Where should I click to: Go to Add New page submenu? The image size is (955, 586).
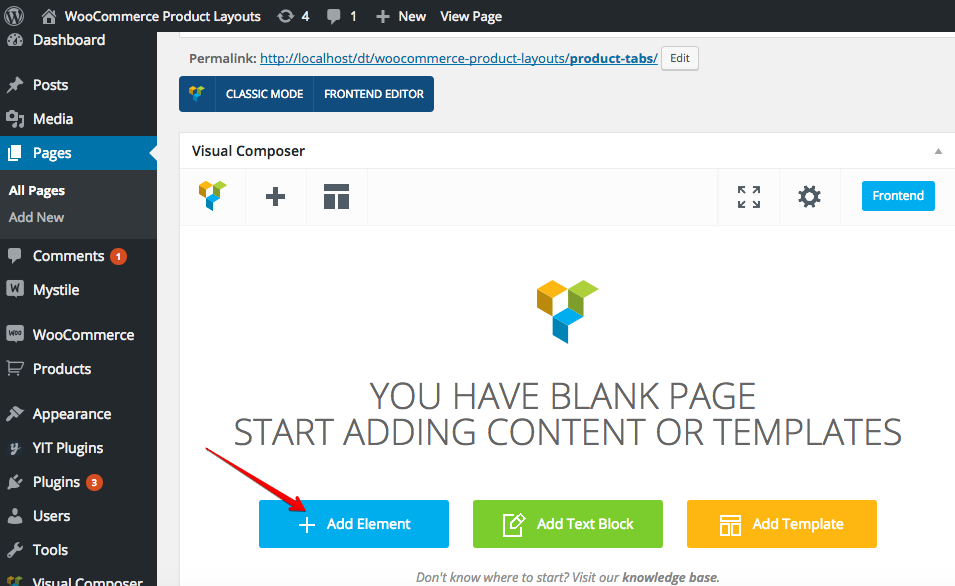[36, 217]
